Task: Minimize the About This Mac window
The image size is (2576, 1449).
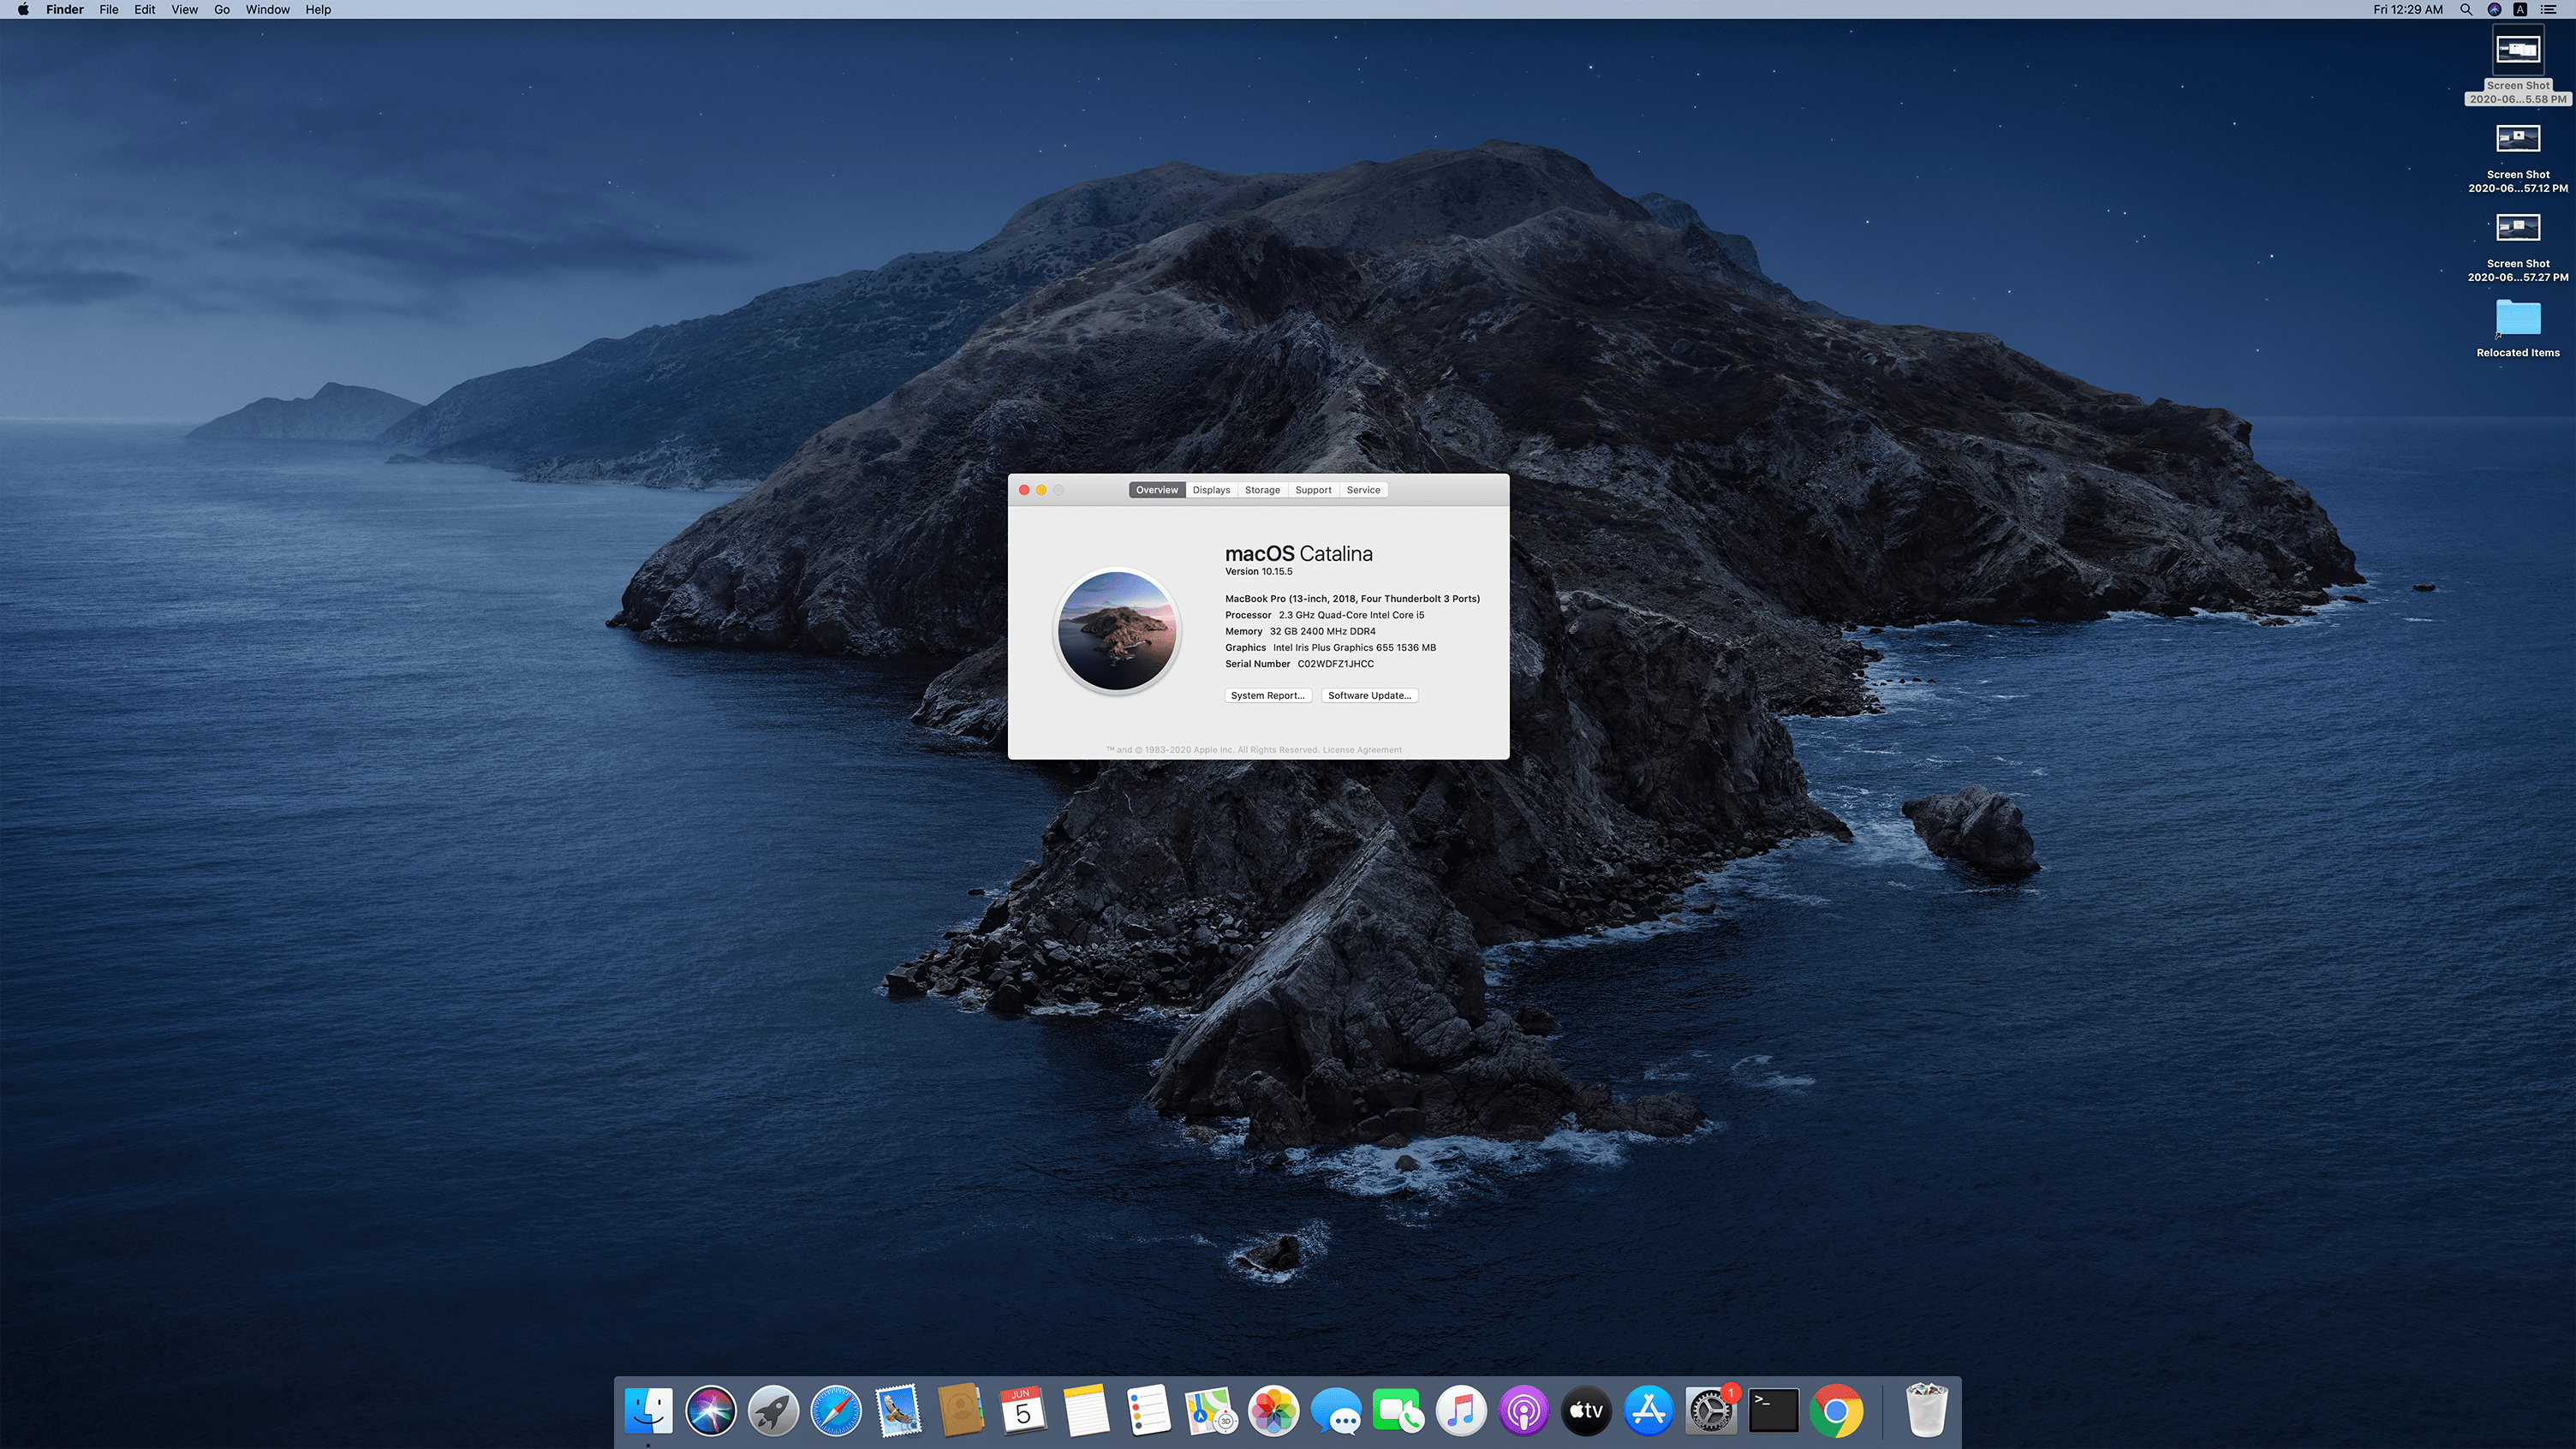Action: (1041, 490)
